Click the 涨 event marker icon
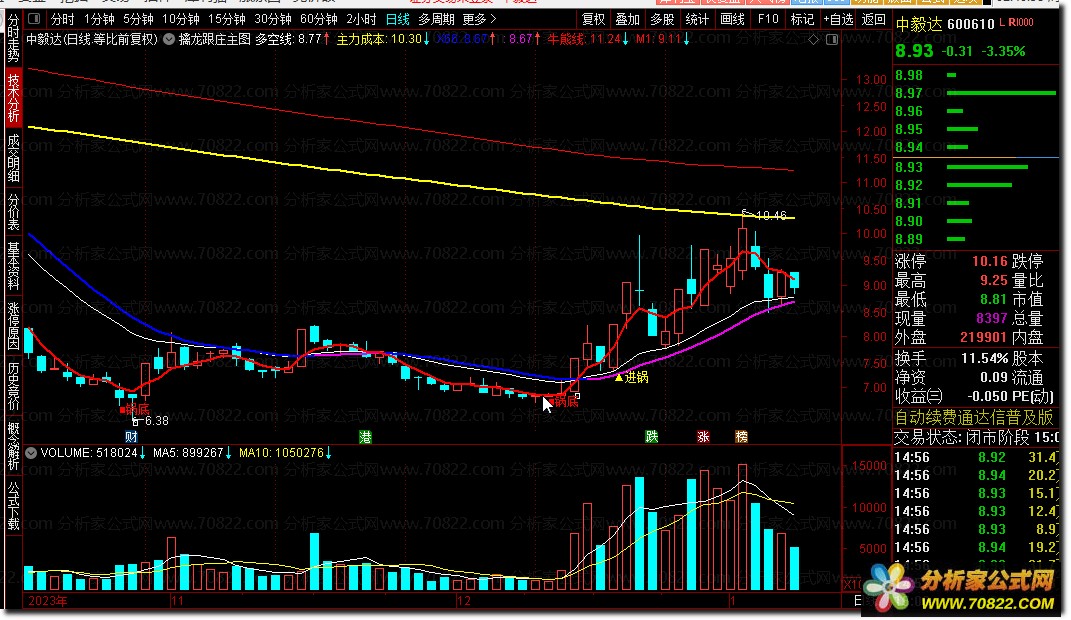Screen dimensions: 1071x620 pyautogui.click(x=703, y=437)
